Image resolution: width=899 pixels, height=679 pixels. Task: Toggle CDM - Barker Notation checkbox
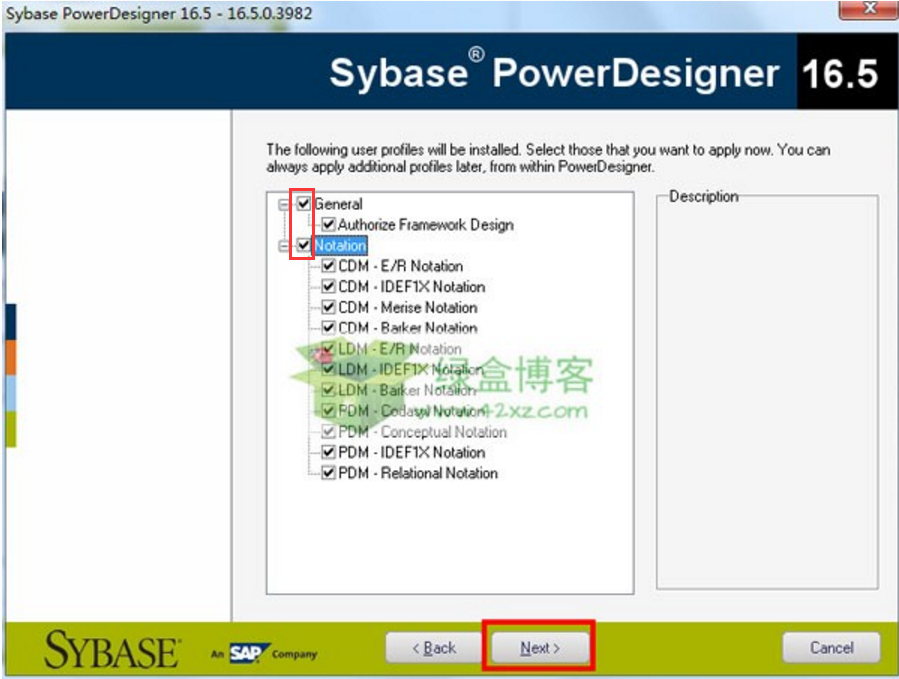328,327
